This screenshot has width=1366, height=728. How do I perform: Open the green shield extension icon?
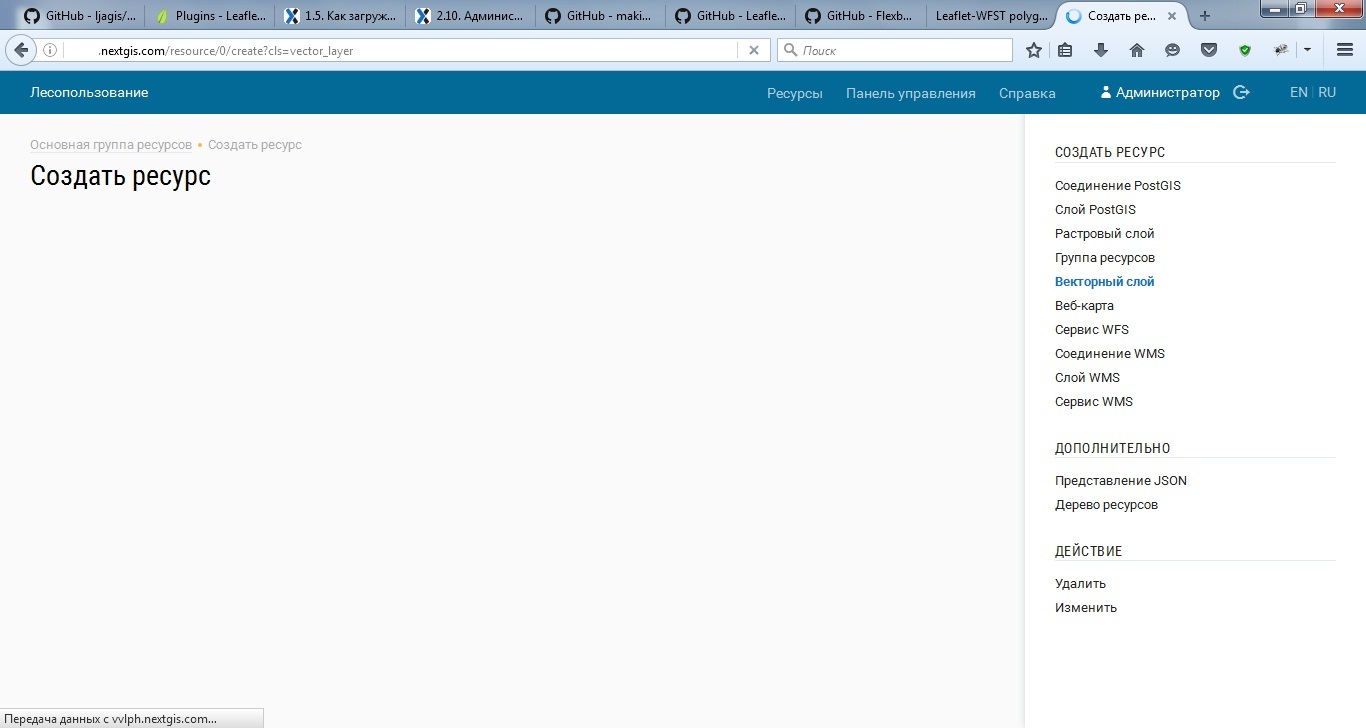(1245, 50)
